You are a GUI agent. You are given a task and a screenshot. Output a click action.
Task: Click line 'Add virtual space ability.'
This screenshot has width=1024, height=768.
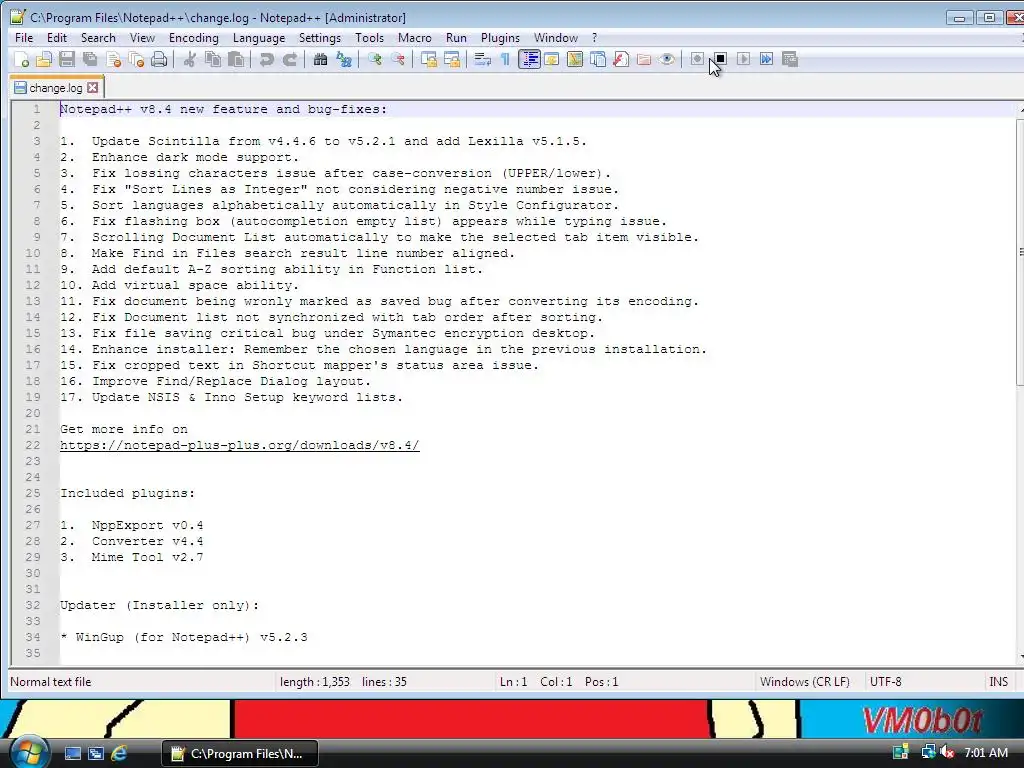click(x=195, y=285)
